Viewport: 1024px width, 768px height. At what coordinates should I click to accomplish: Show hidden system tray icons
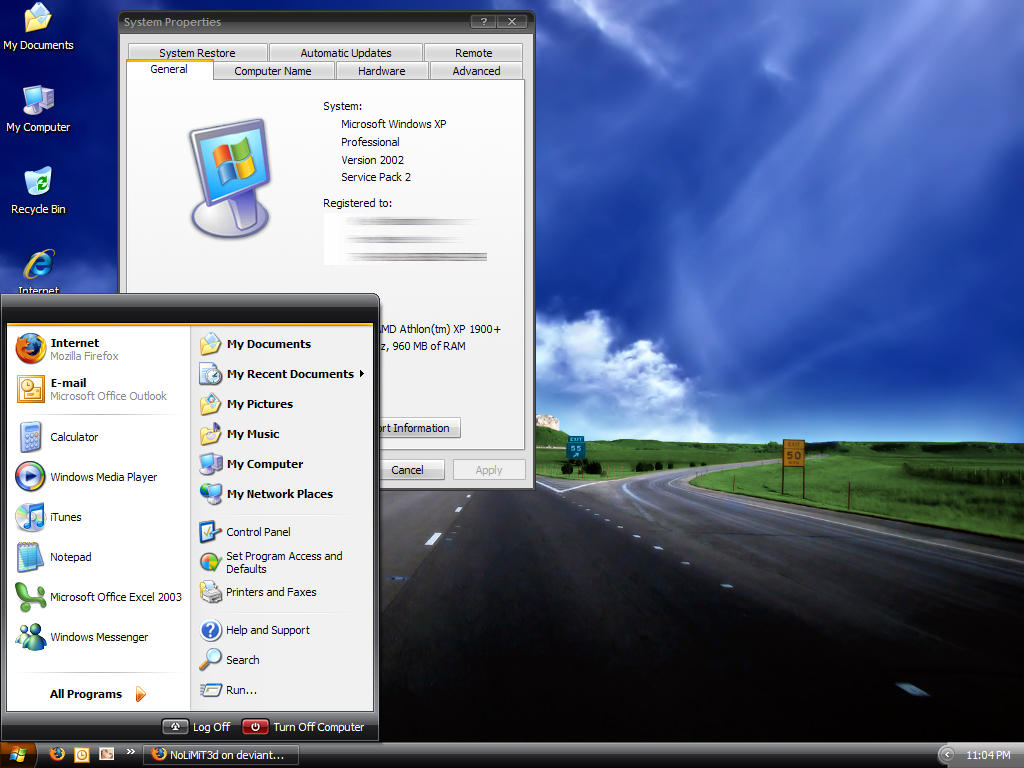946,755
